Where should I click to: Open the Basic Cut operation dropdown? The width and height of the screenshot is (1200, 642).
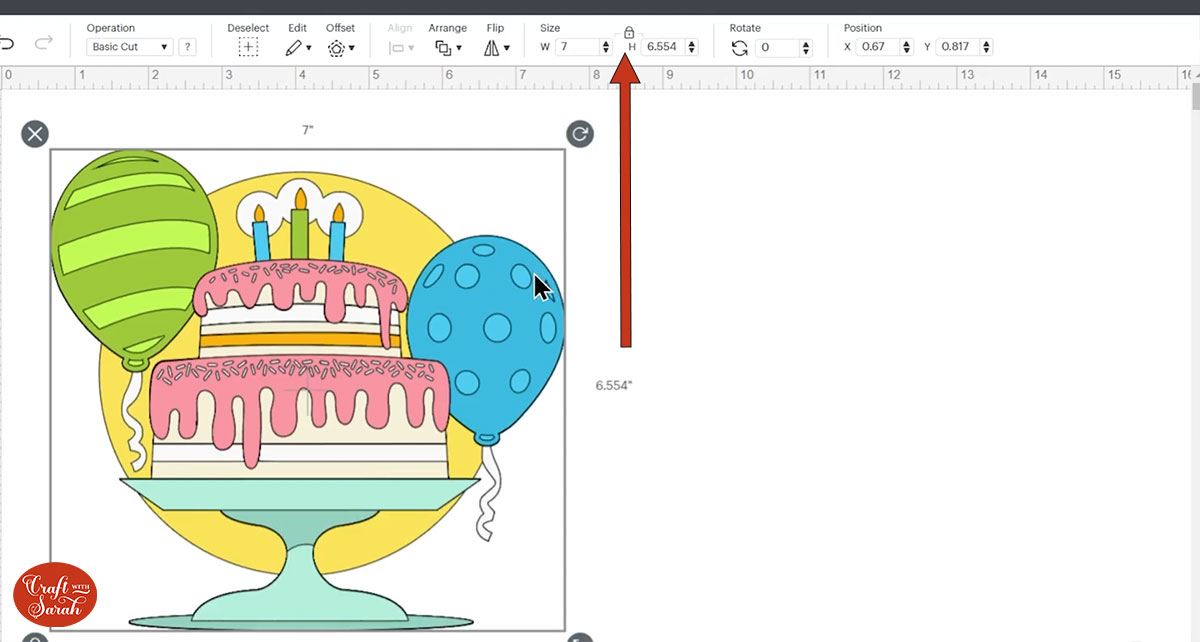click(x=130, y=47)
